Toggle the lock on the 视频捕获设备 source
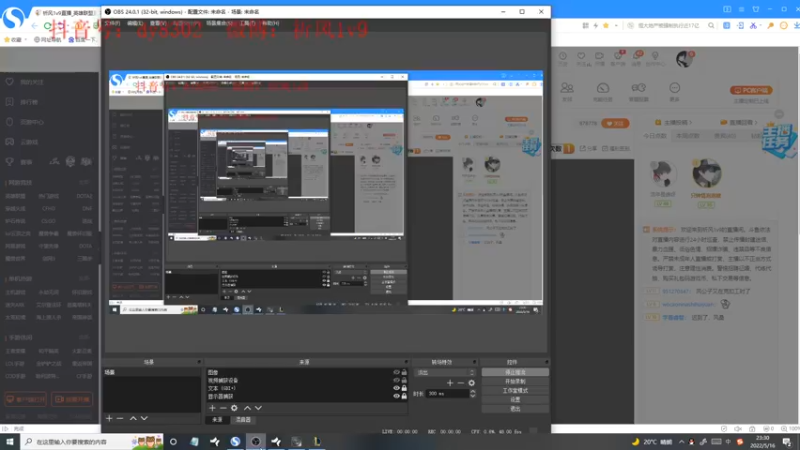Viewport: 800px width, 450px height. click(404, 380)
